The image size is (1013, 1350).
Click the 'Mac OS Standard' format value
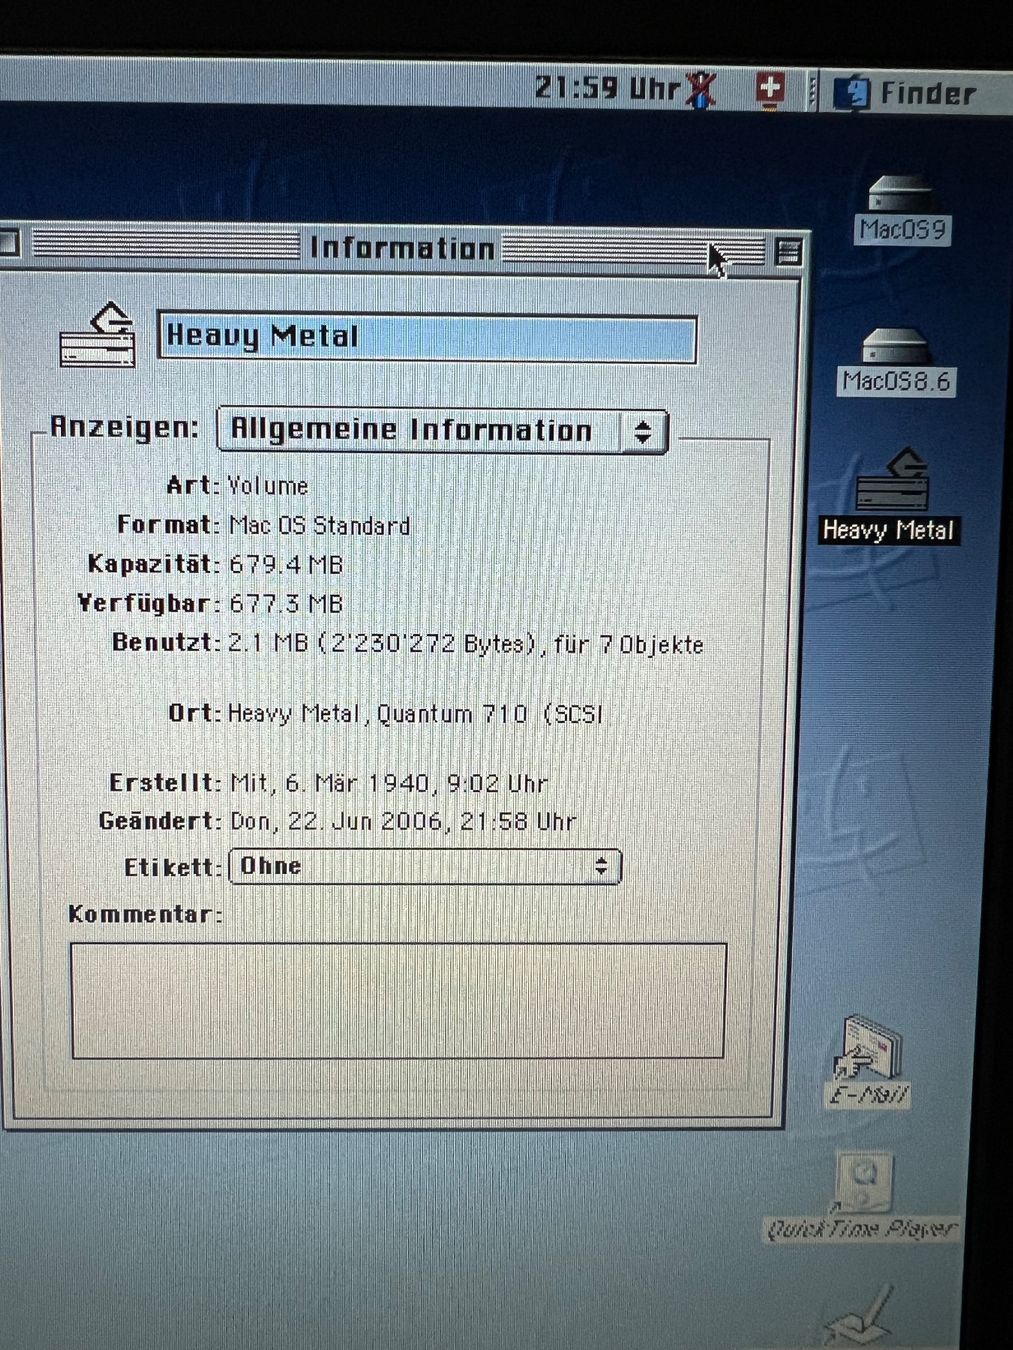pos(320,525)
